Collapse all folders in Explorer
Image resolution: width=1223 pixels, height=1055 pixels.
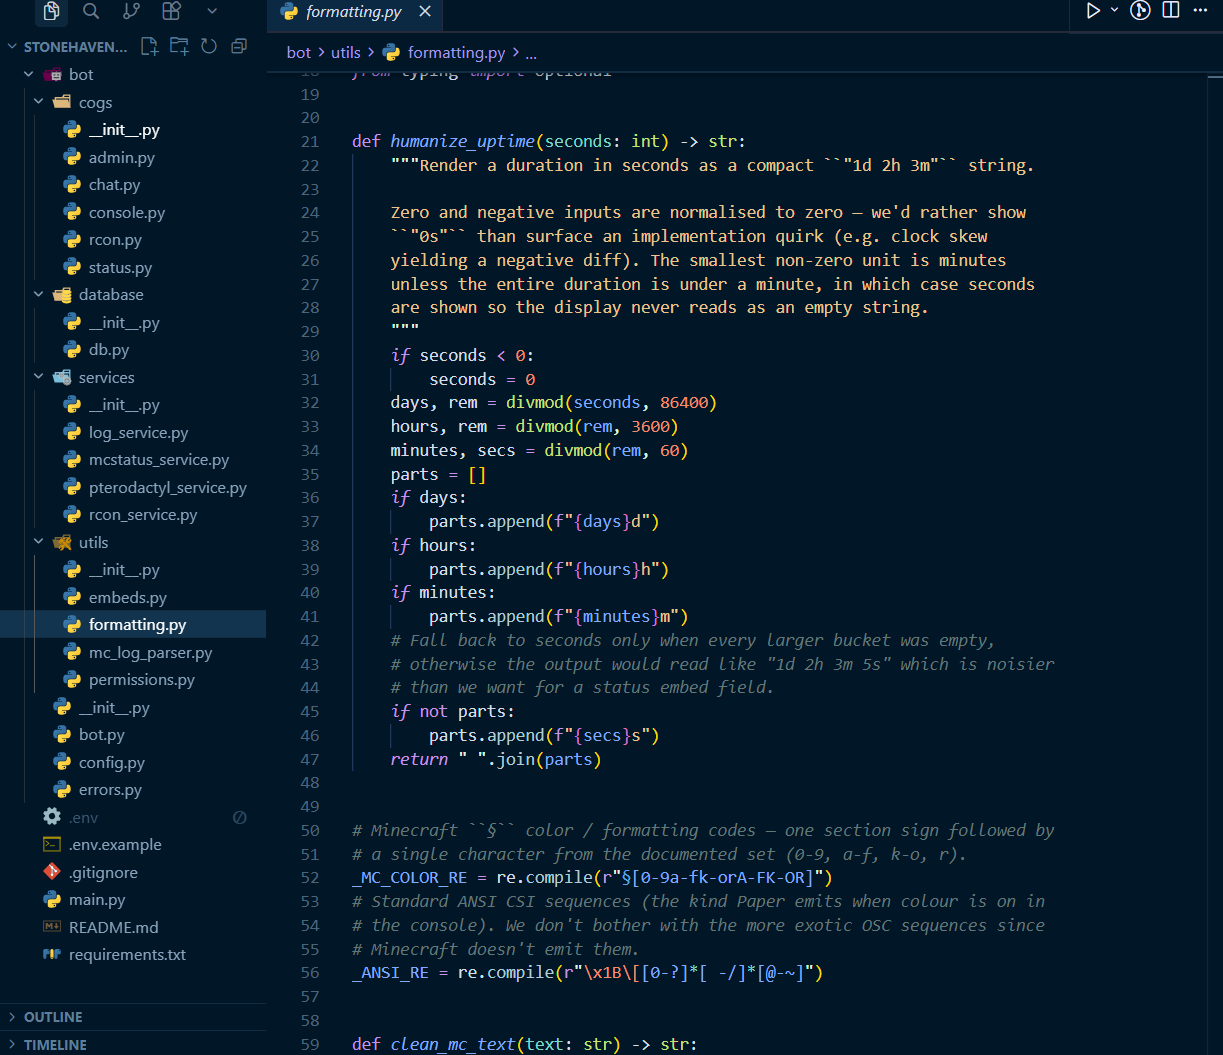[238, 46]
